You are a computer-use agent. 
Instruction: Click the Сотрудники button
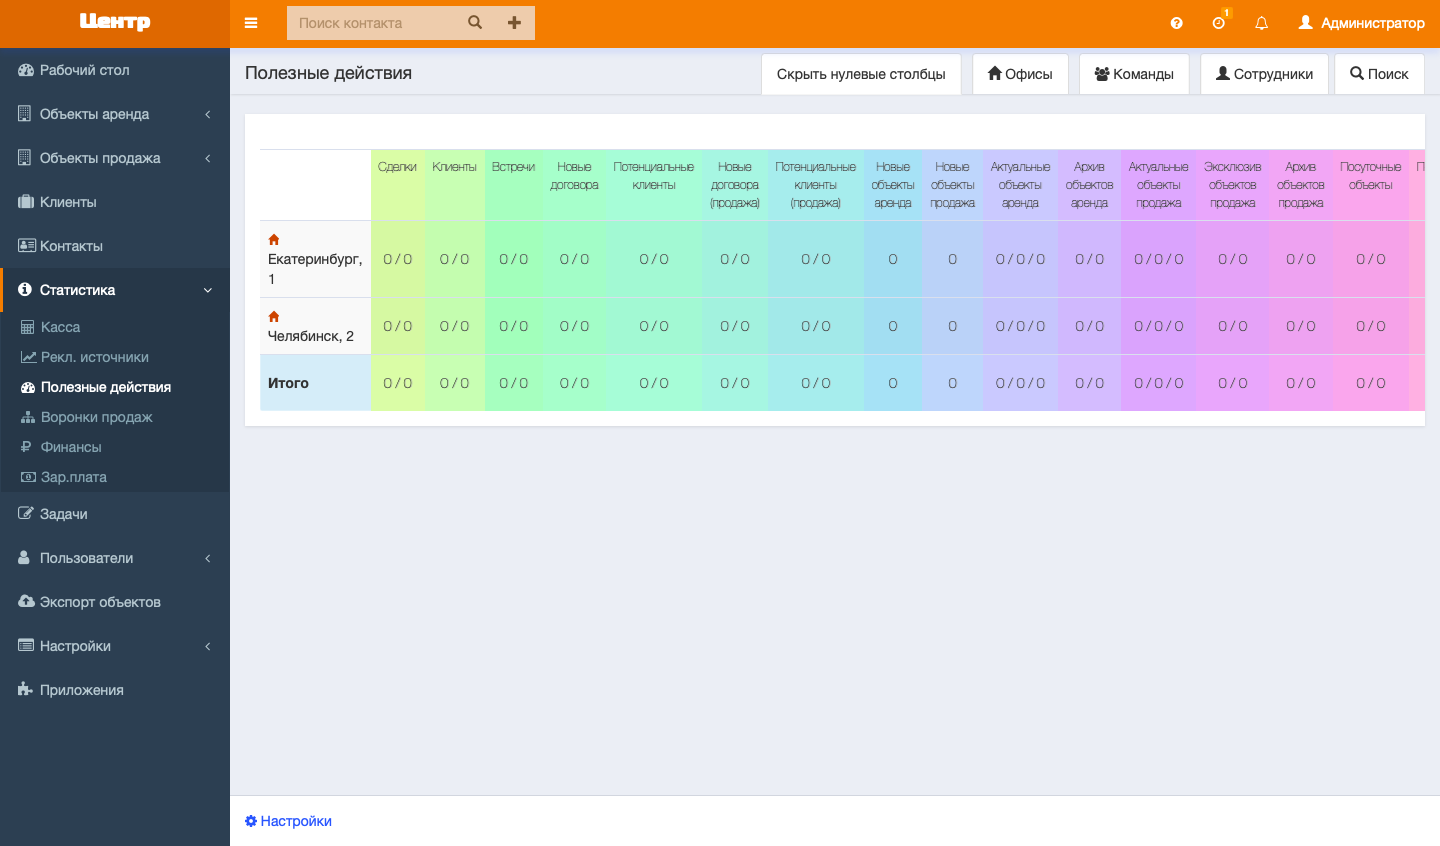(1264, 74)
